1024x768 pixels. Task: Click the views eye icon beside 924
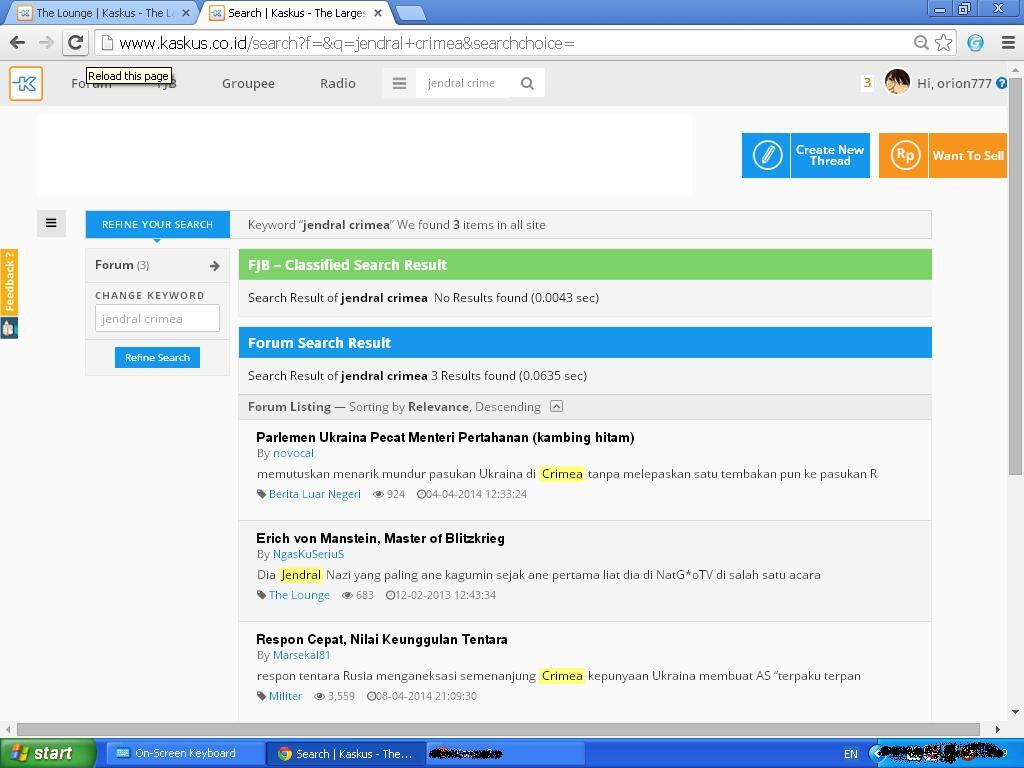point(378,494)
